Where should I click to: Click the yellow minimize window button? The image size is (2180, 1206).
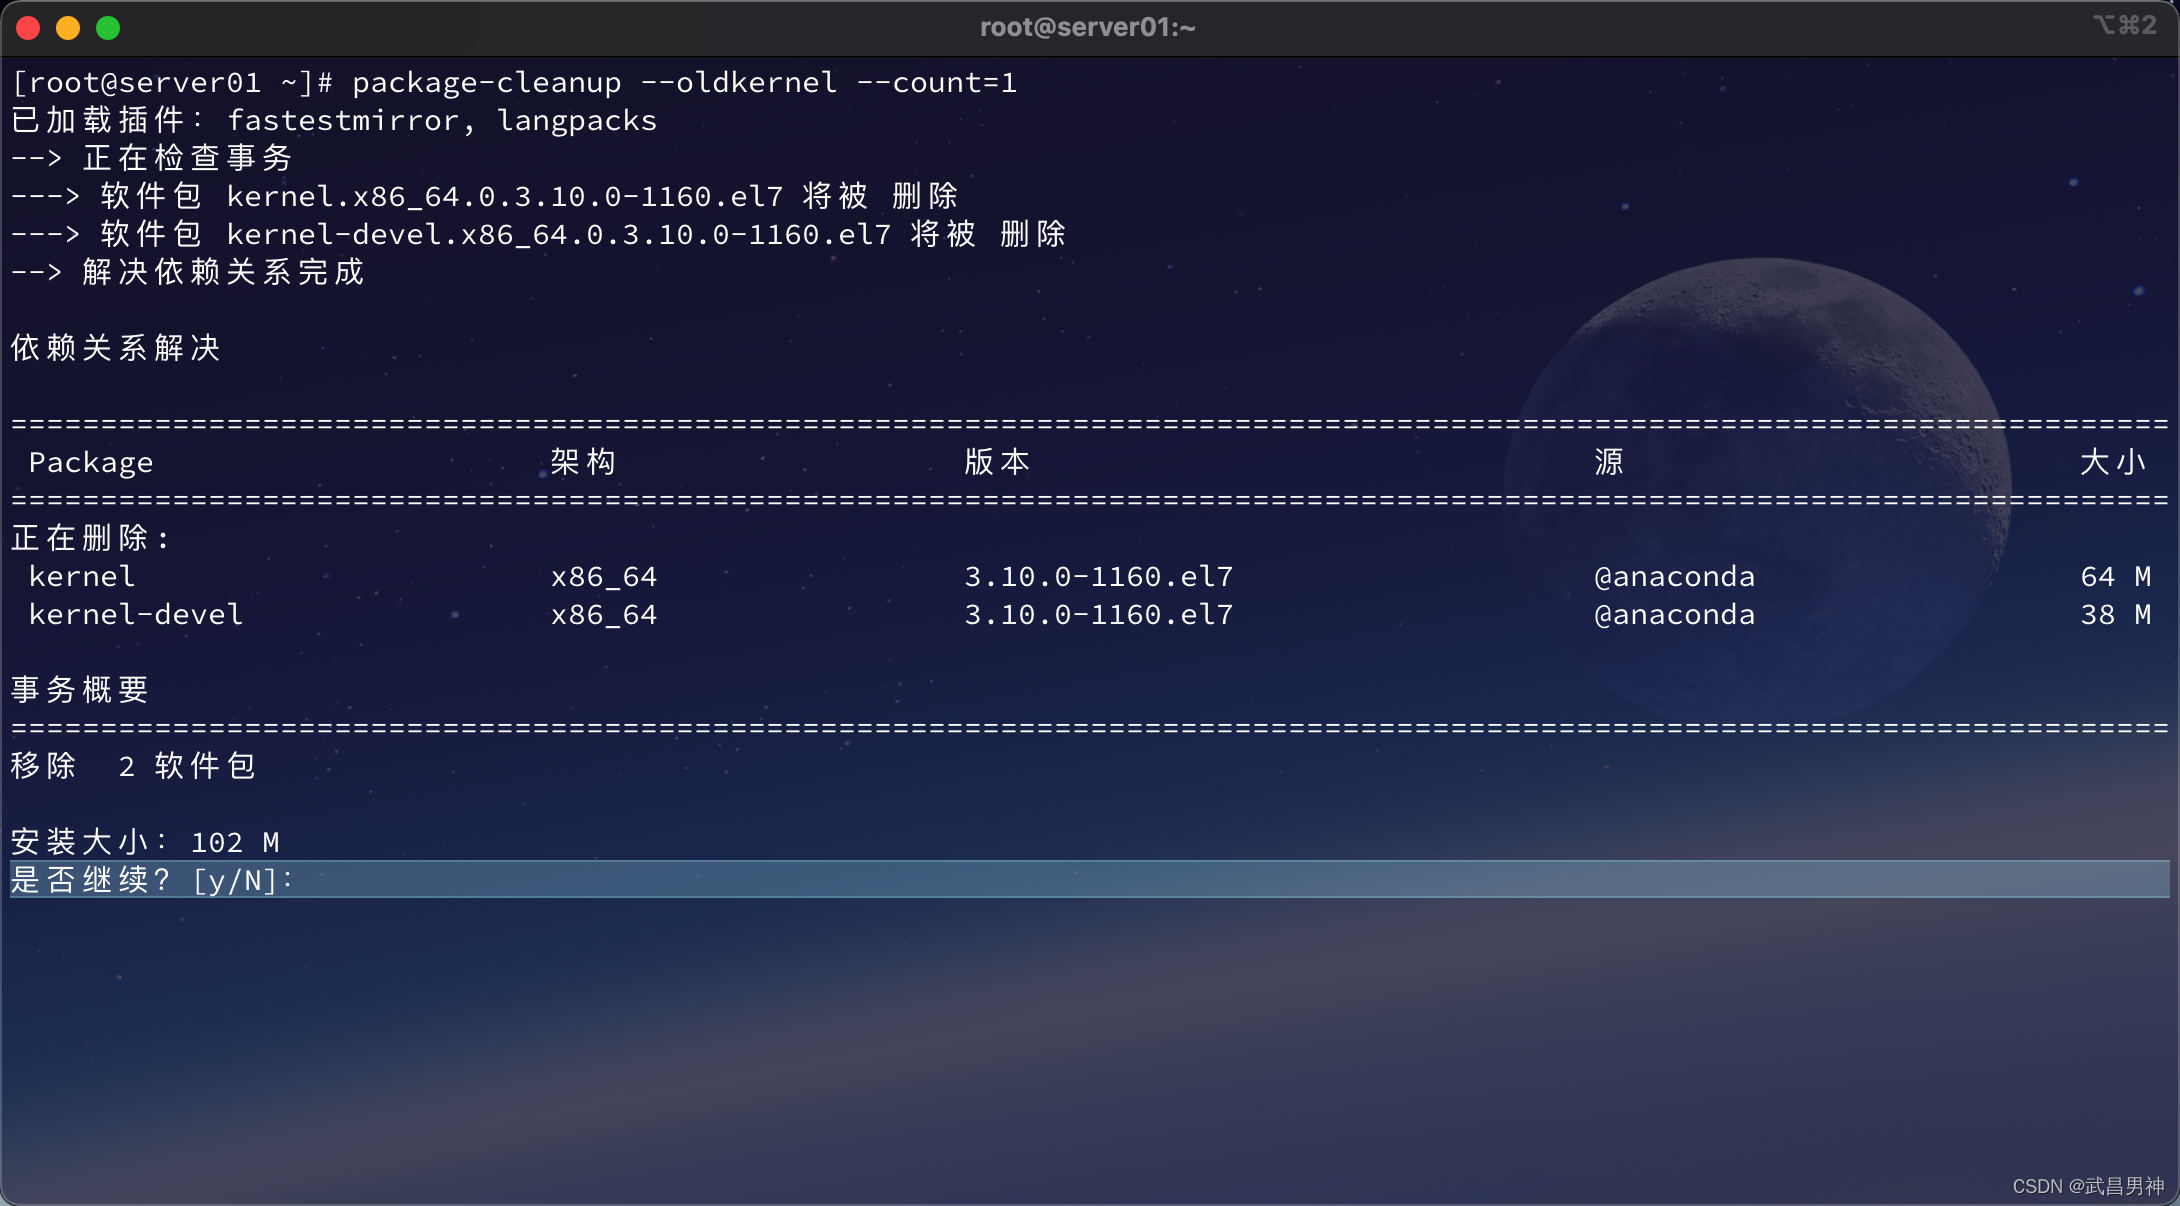(68, 28)
